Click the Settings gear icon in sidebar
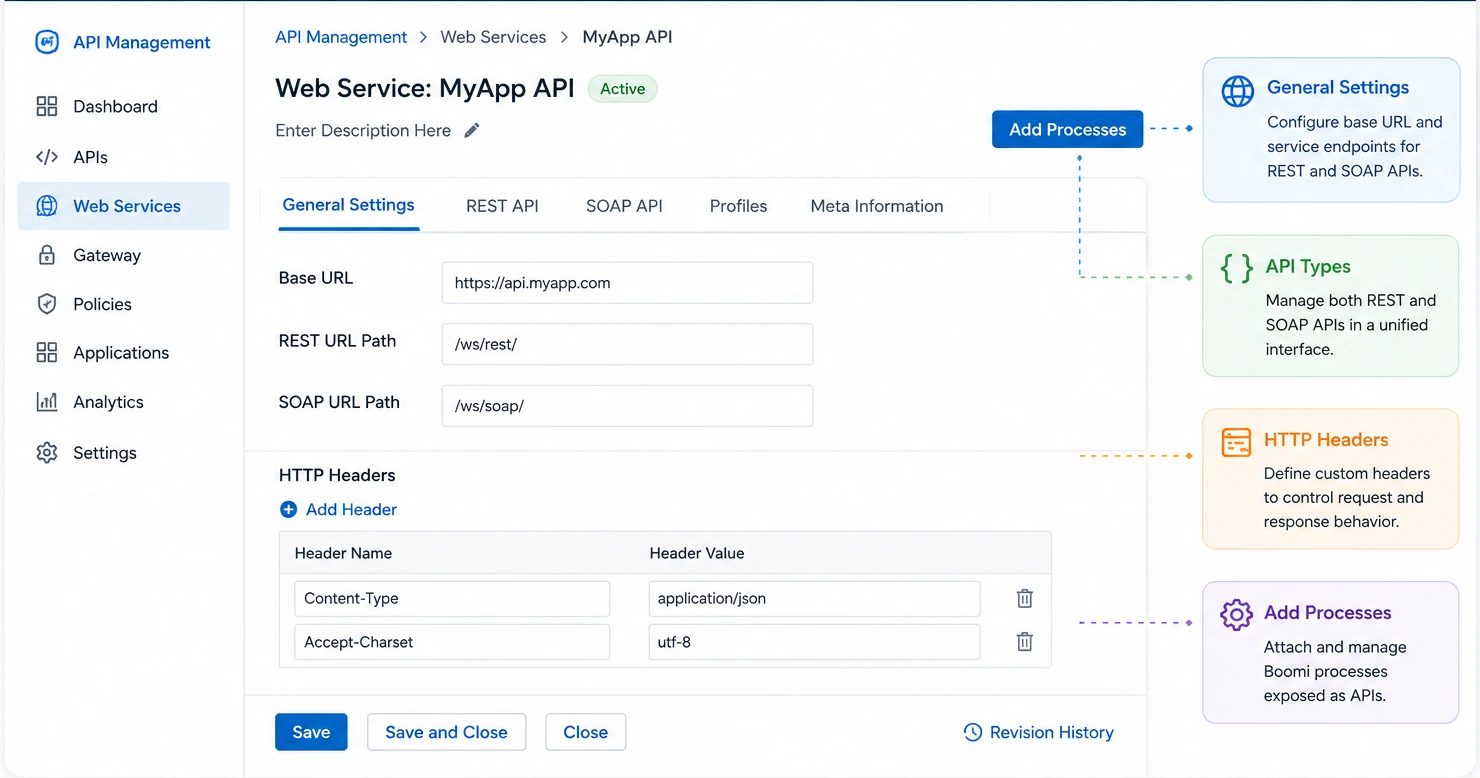The height and width of the screenshot is (778, 1480). pos(47,452)
